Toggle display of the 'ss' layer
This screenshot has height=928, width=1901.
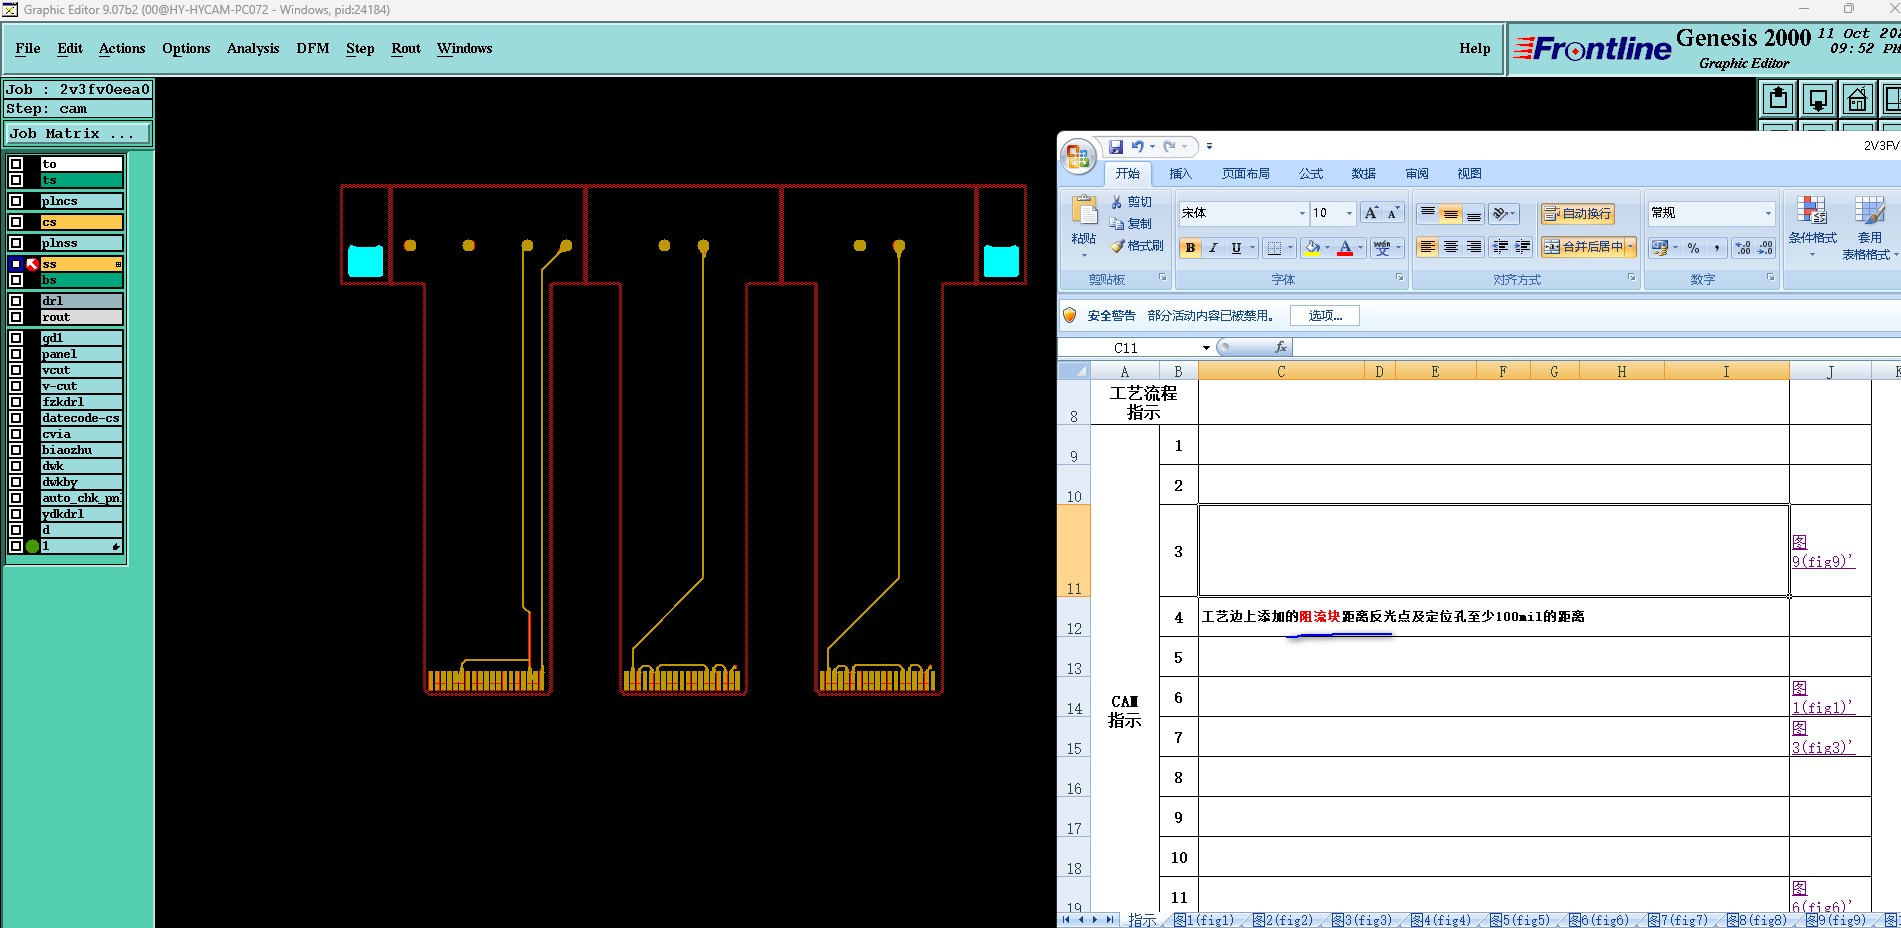[x=16, y=264]
